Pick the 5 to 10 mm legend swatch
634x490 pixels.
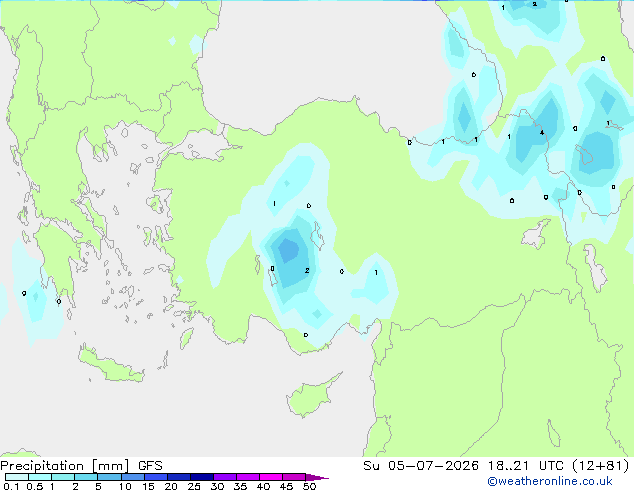coord(109,477)
